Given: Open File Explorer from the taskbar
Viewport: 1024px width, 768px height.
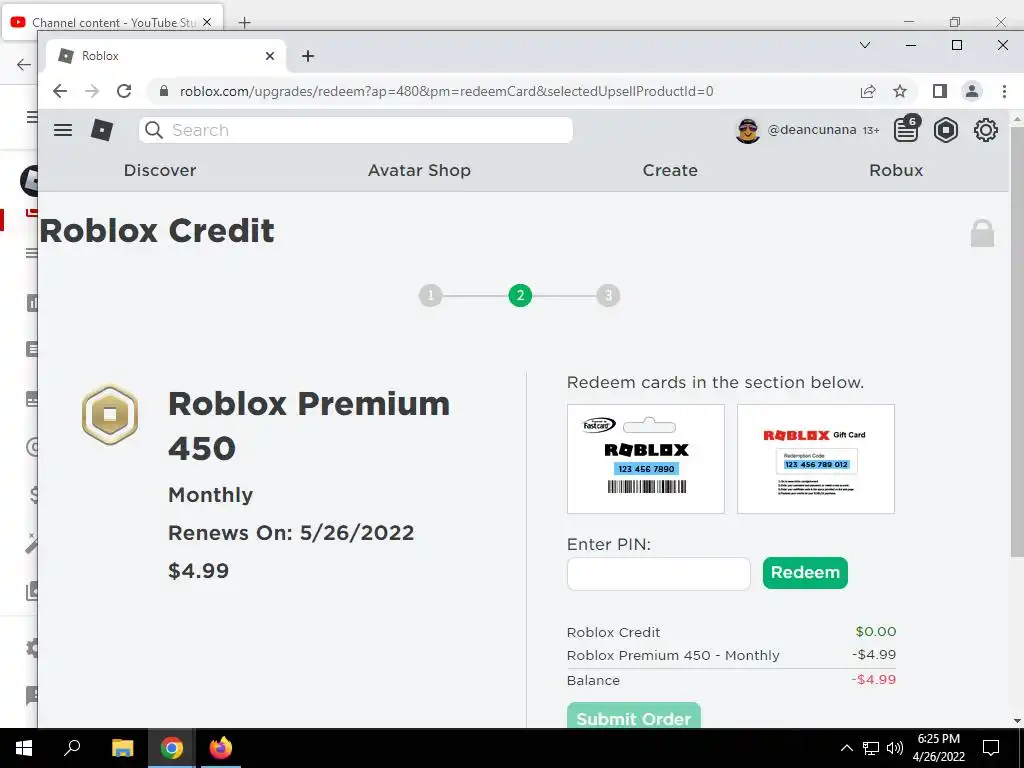Looking at the screenshot, I should 122,748.
